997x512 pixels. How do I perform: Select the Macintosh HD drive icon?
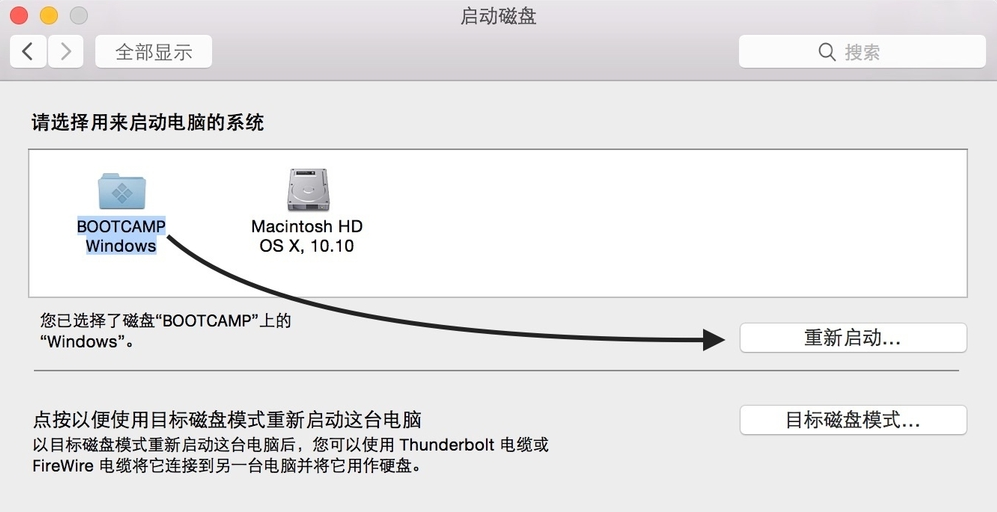(x=306, y=189)
